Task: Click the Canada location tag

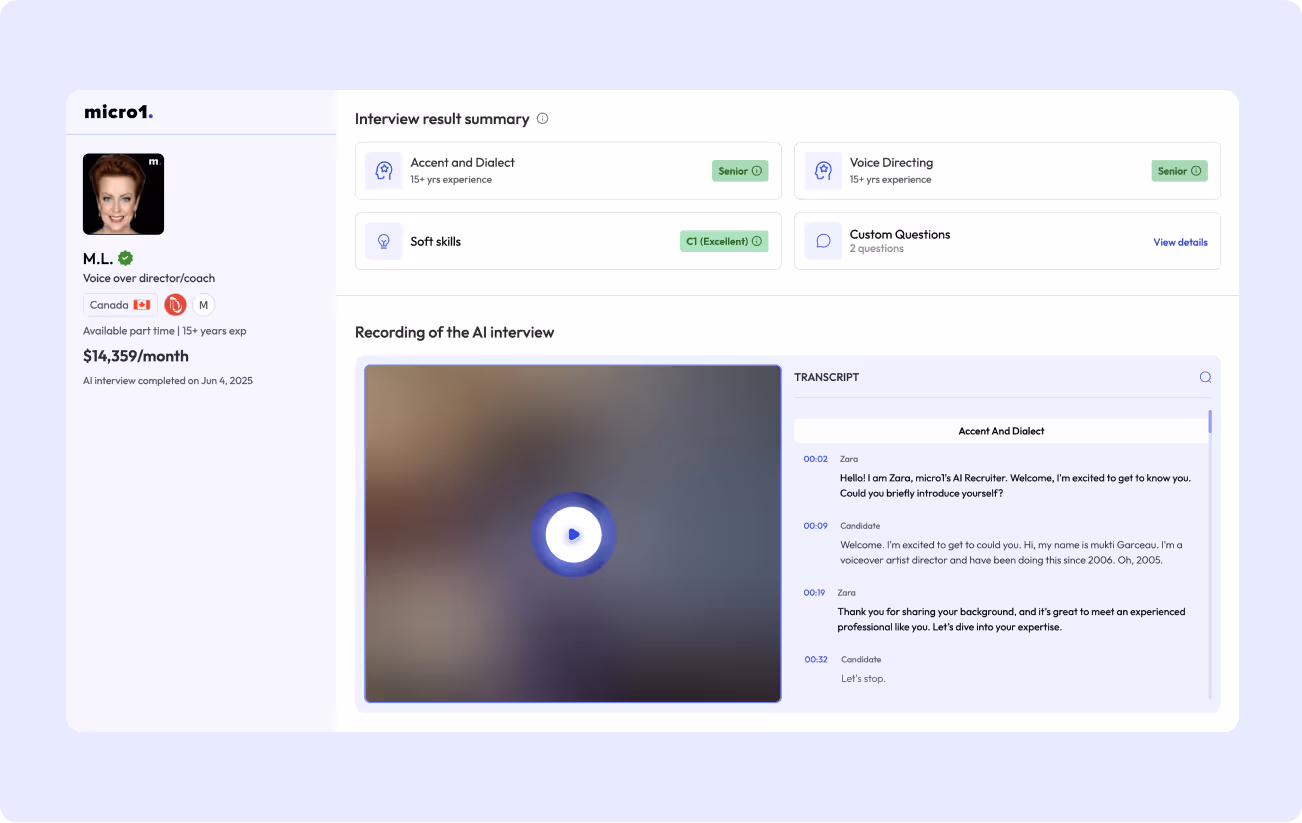Action: pyautogui.click(x=120, y=305)
